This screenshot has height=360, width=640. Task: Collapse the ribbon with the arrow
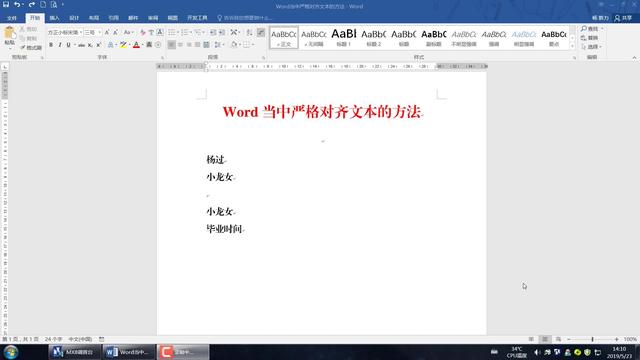tap(634, 58)
